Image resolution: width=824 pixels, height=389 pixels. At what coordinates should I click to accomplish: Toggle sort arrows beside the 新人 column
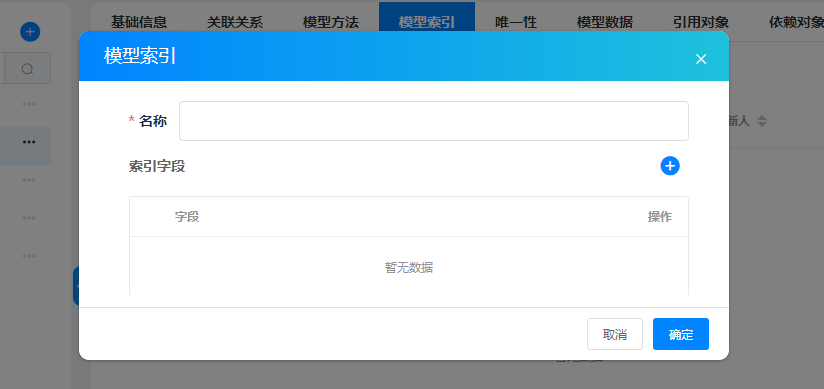coord(761,121)
